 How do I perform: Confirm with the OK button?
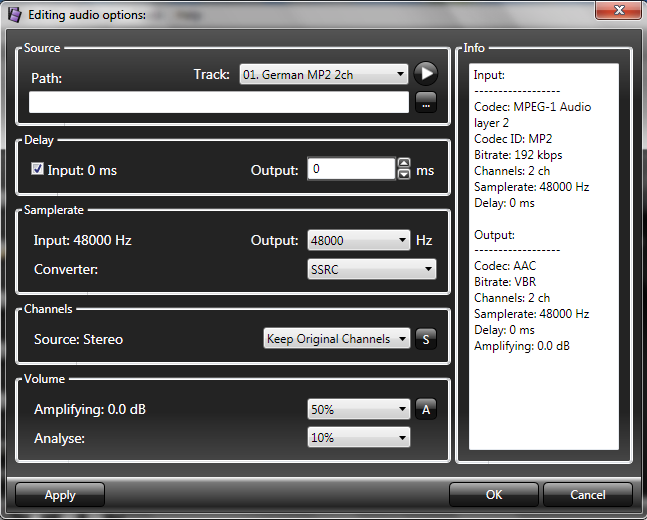click(x=493, y=495)
